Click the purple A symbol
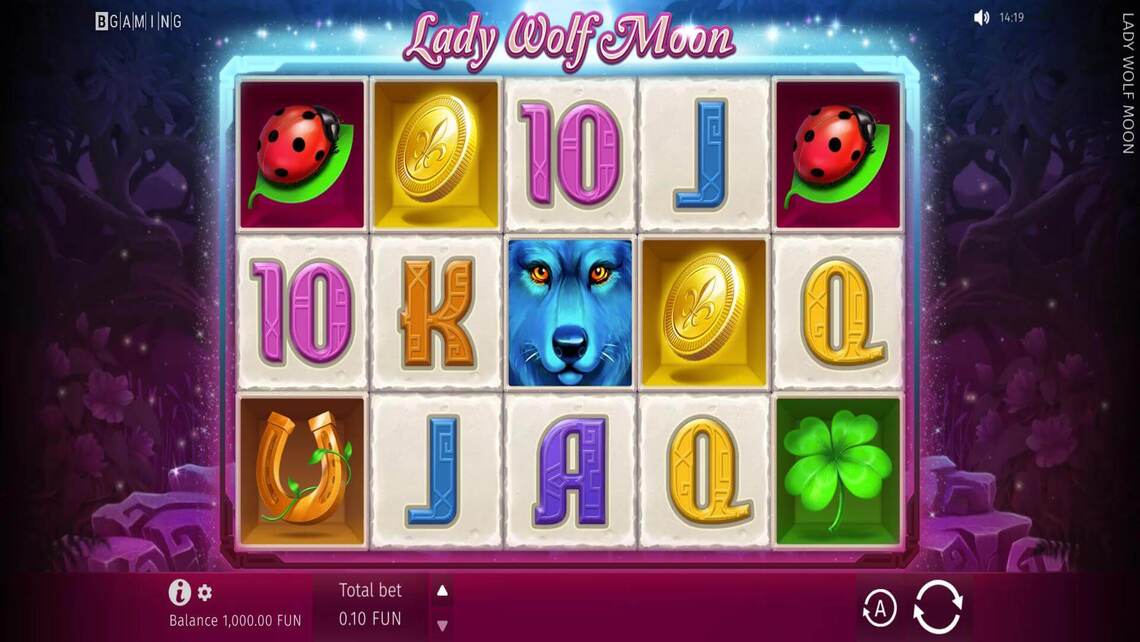 tap(570, 471)
